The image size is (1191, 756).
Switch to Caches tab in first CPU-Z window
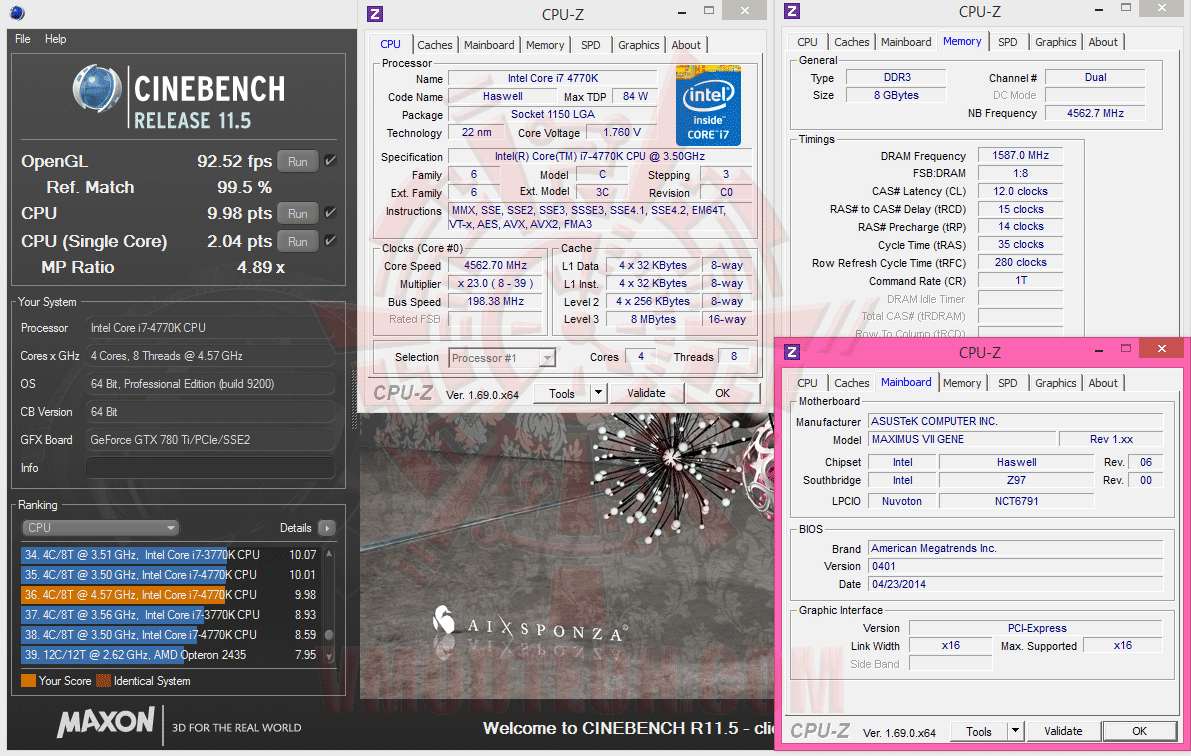(x=434, y=45)
